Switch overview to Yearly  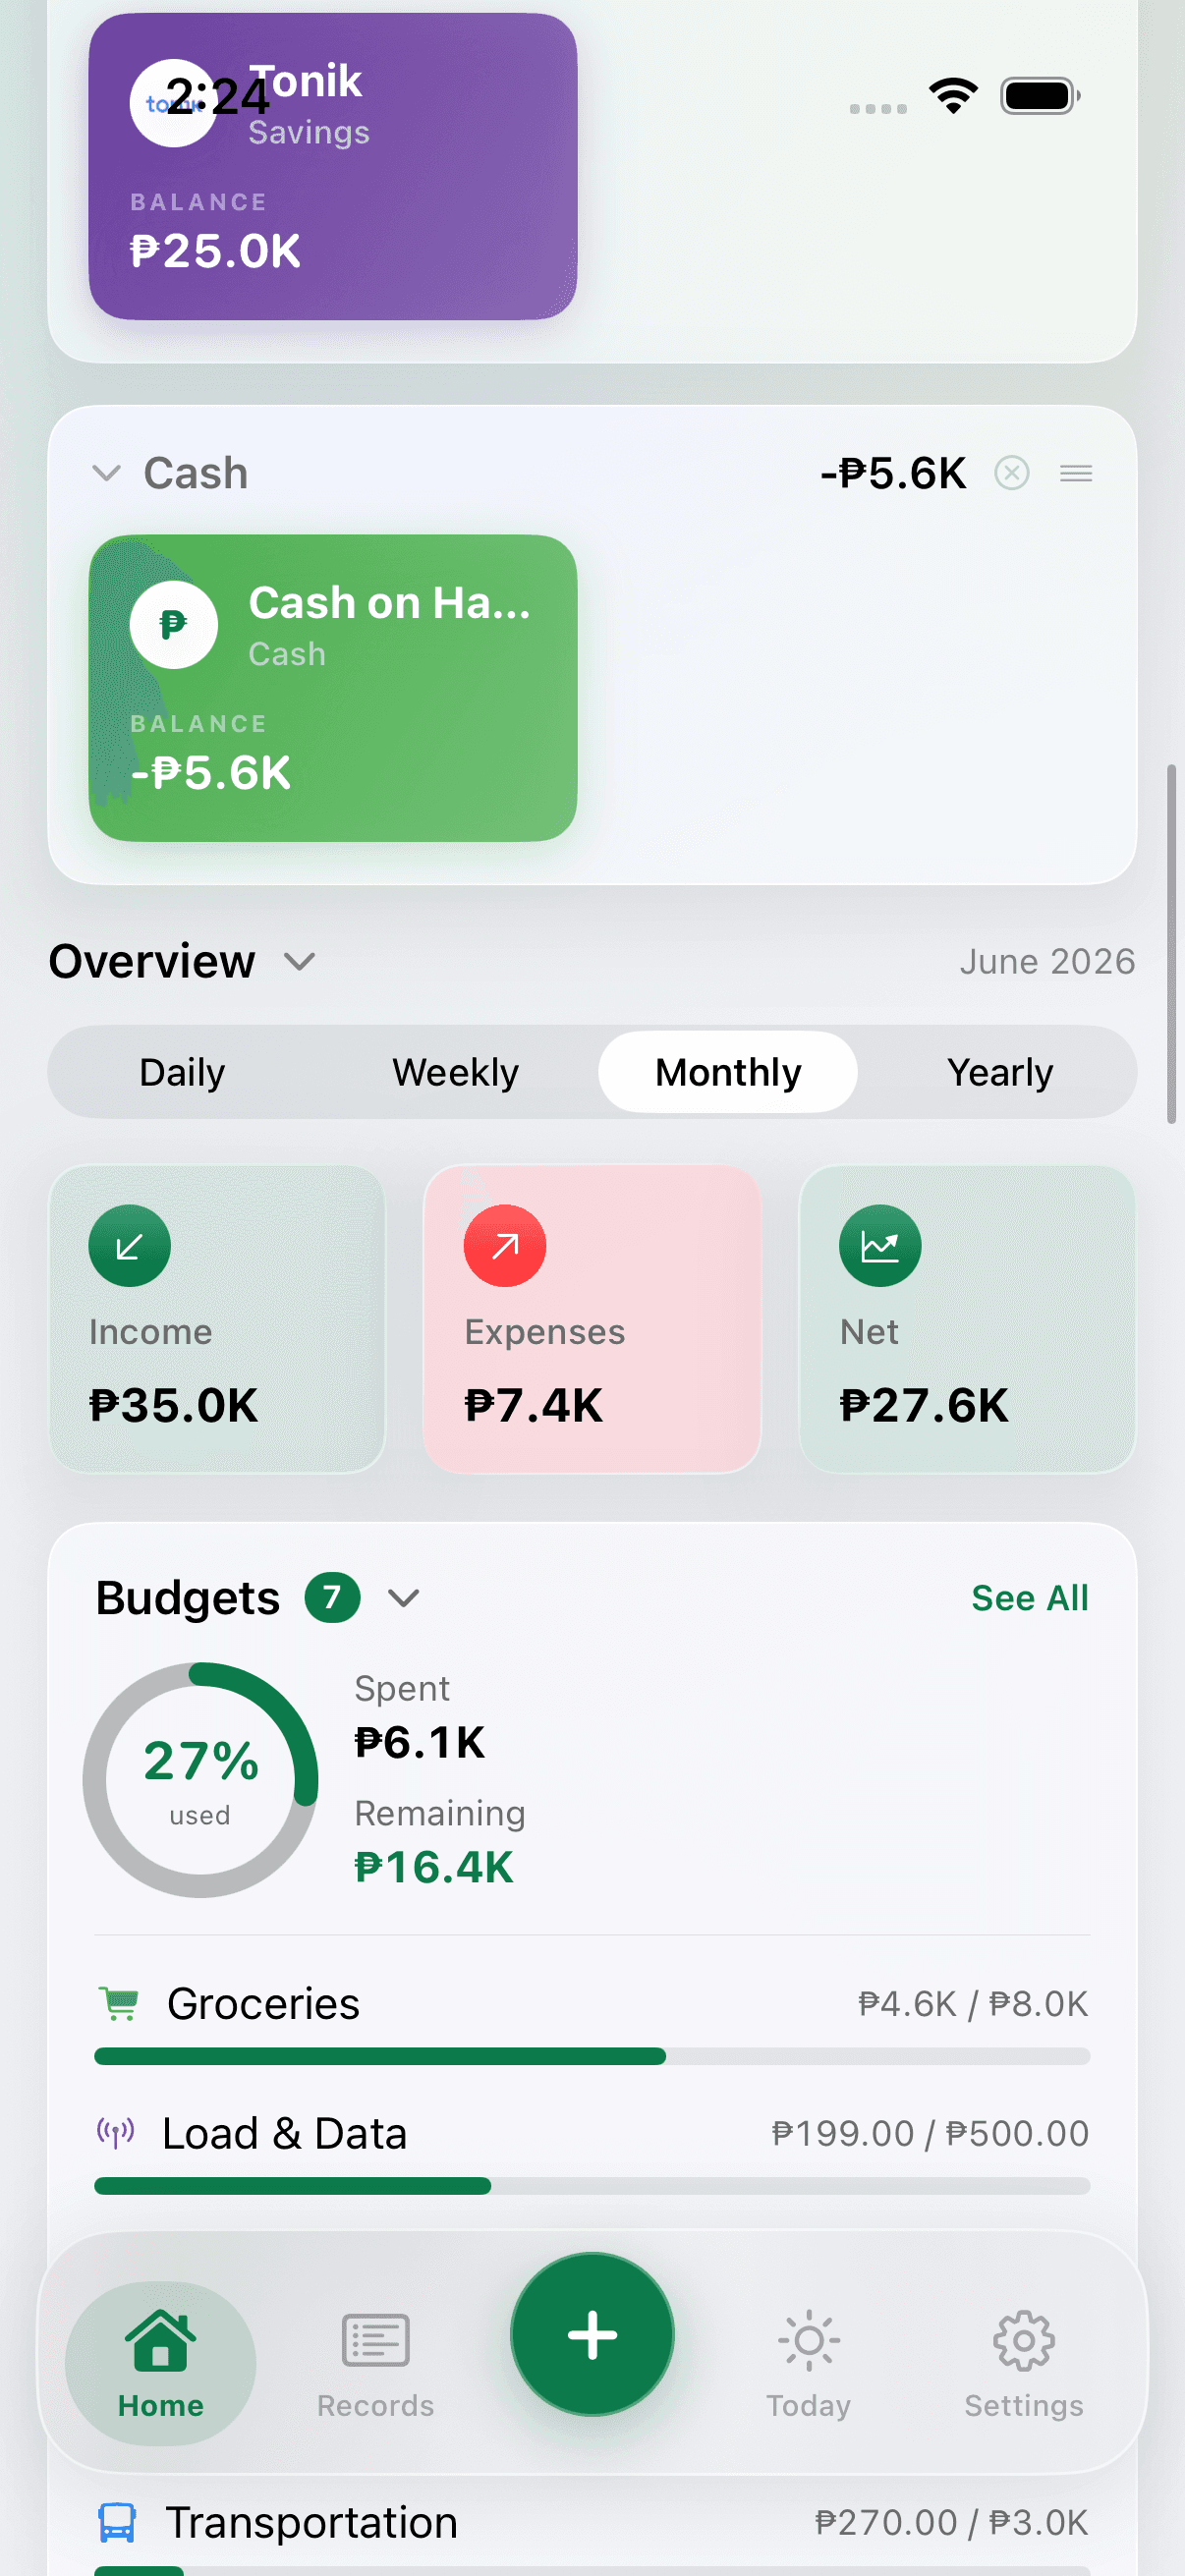pyautogui.click(x=1000, y=1072)
